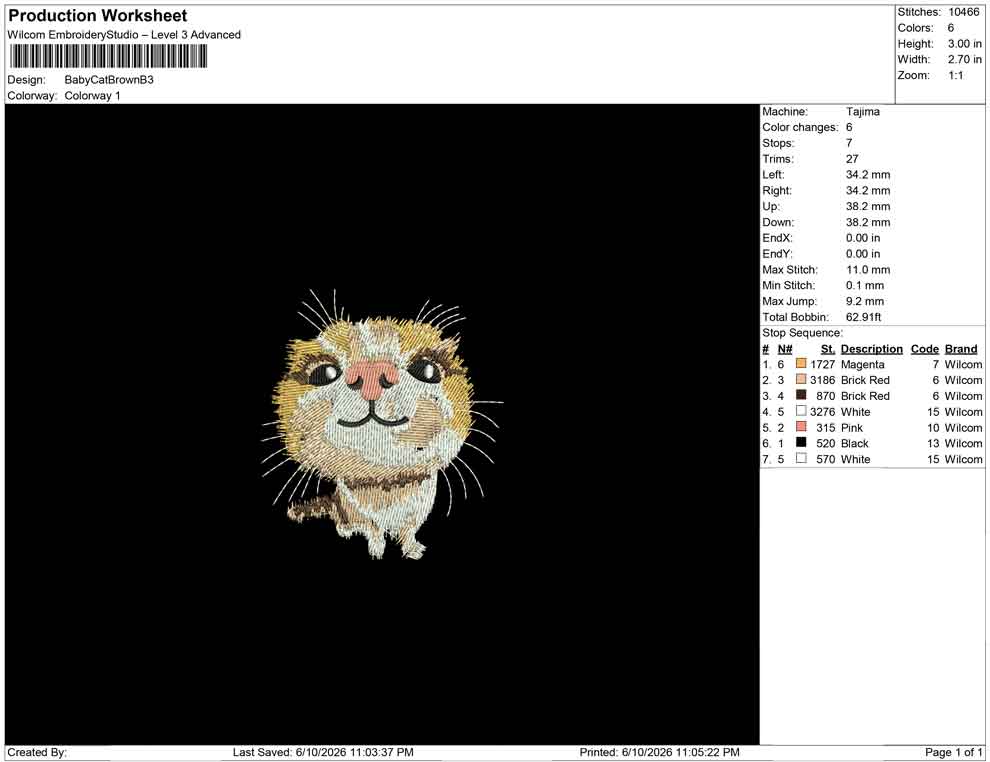
Task: Click the Created By label
Action: (x=37, y=752)
